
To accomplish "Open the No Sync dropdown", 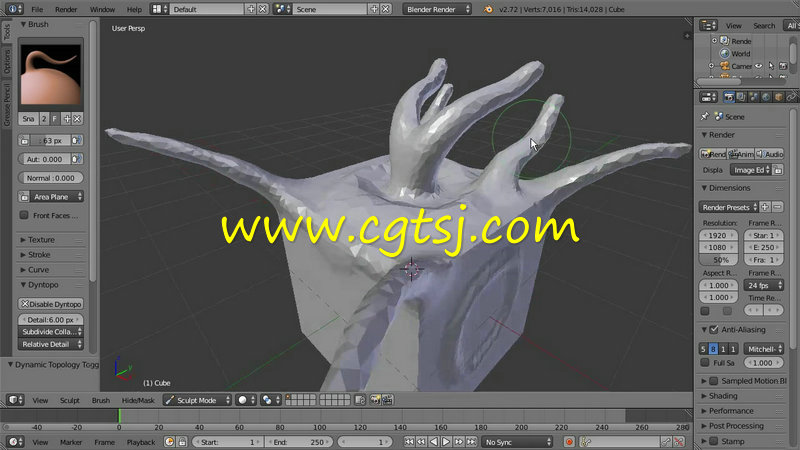I will pyautogui.click(x=517, y=442).
